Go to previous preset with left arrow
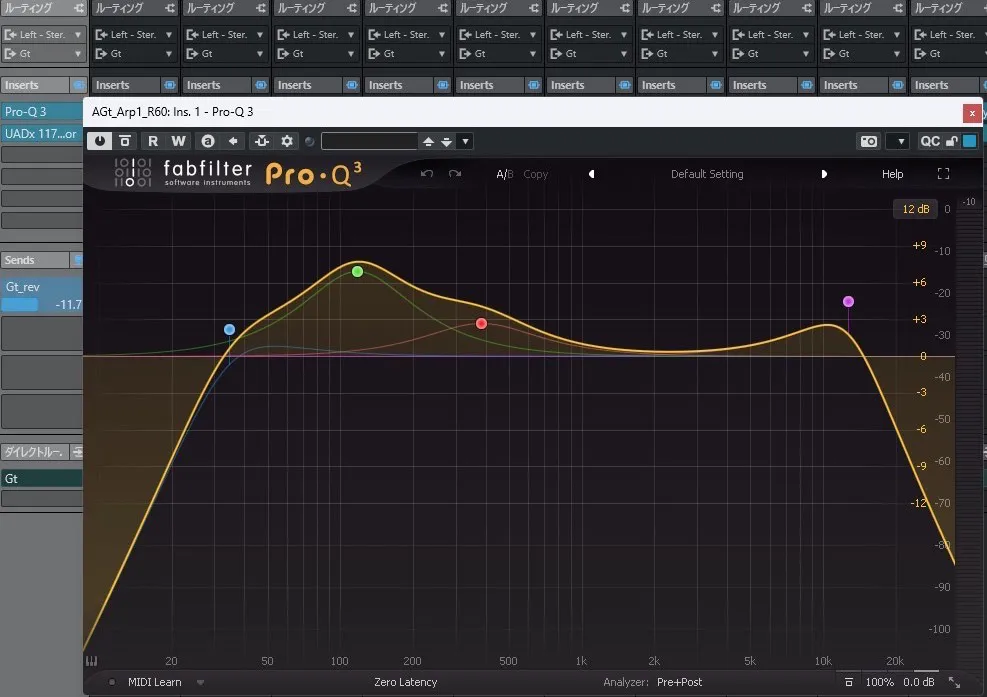The width and height of the screenshot is (987, 697). 591,174
